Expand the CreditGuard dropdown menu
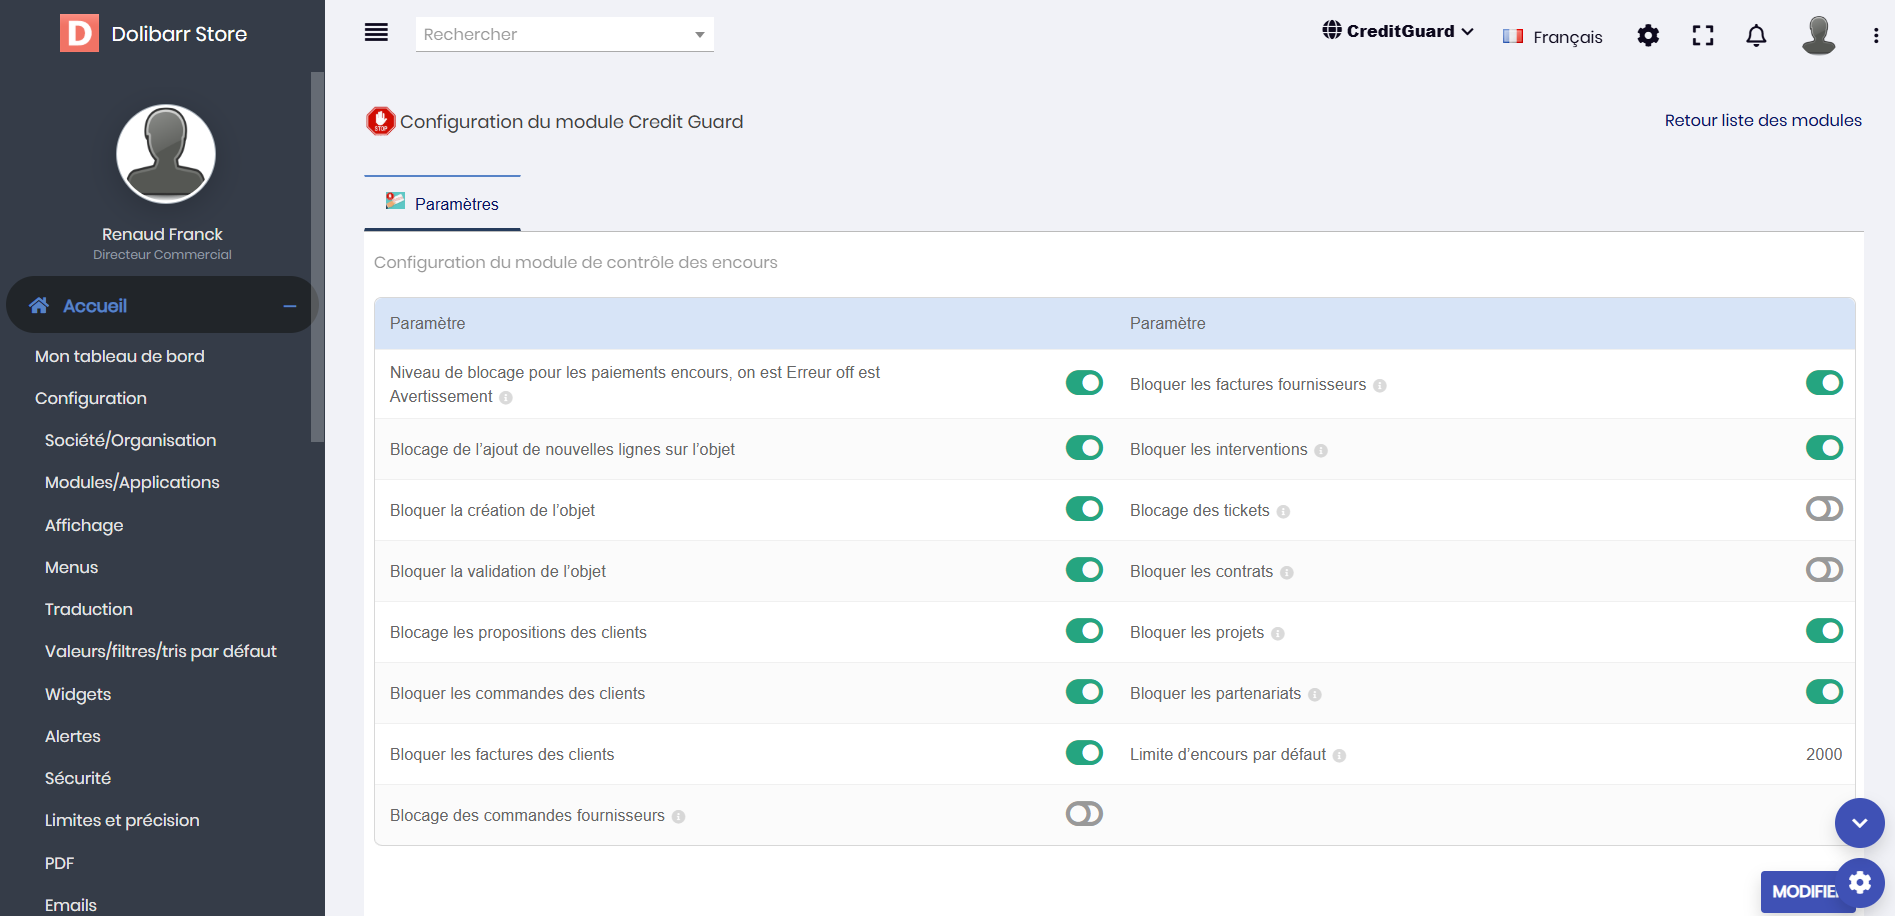The width and height of the screenshot is (1895, 916). 1398,31
